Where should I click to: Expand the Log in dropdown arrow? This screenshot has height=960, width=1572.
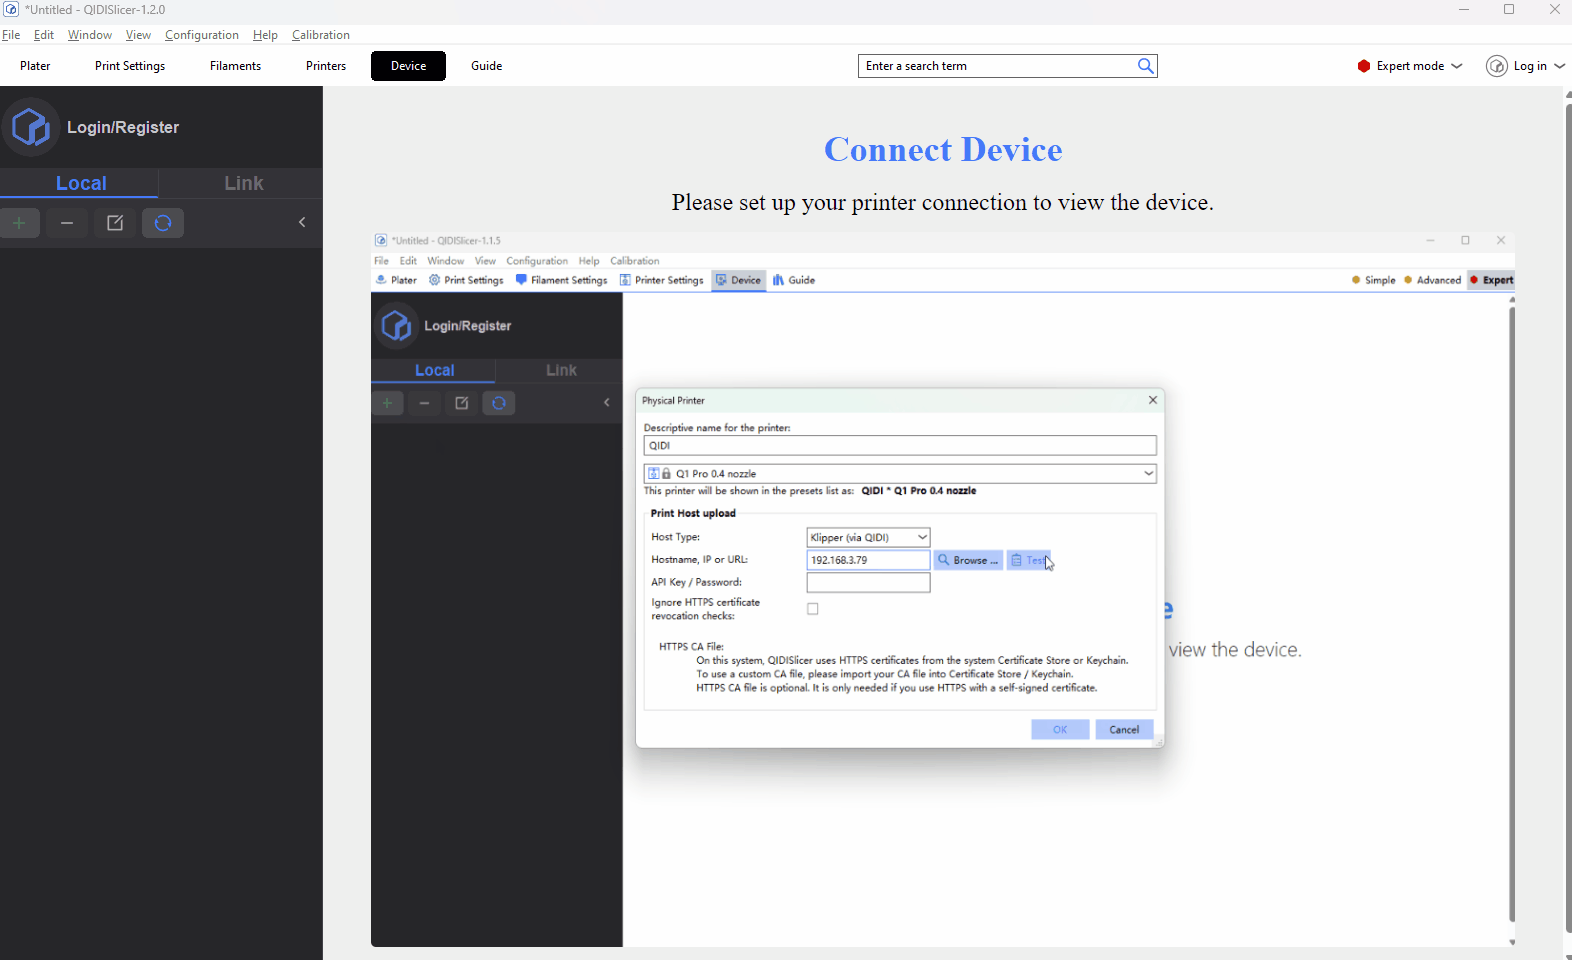coord(1560,66)
